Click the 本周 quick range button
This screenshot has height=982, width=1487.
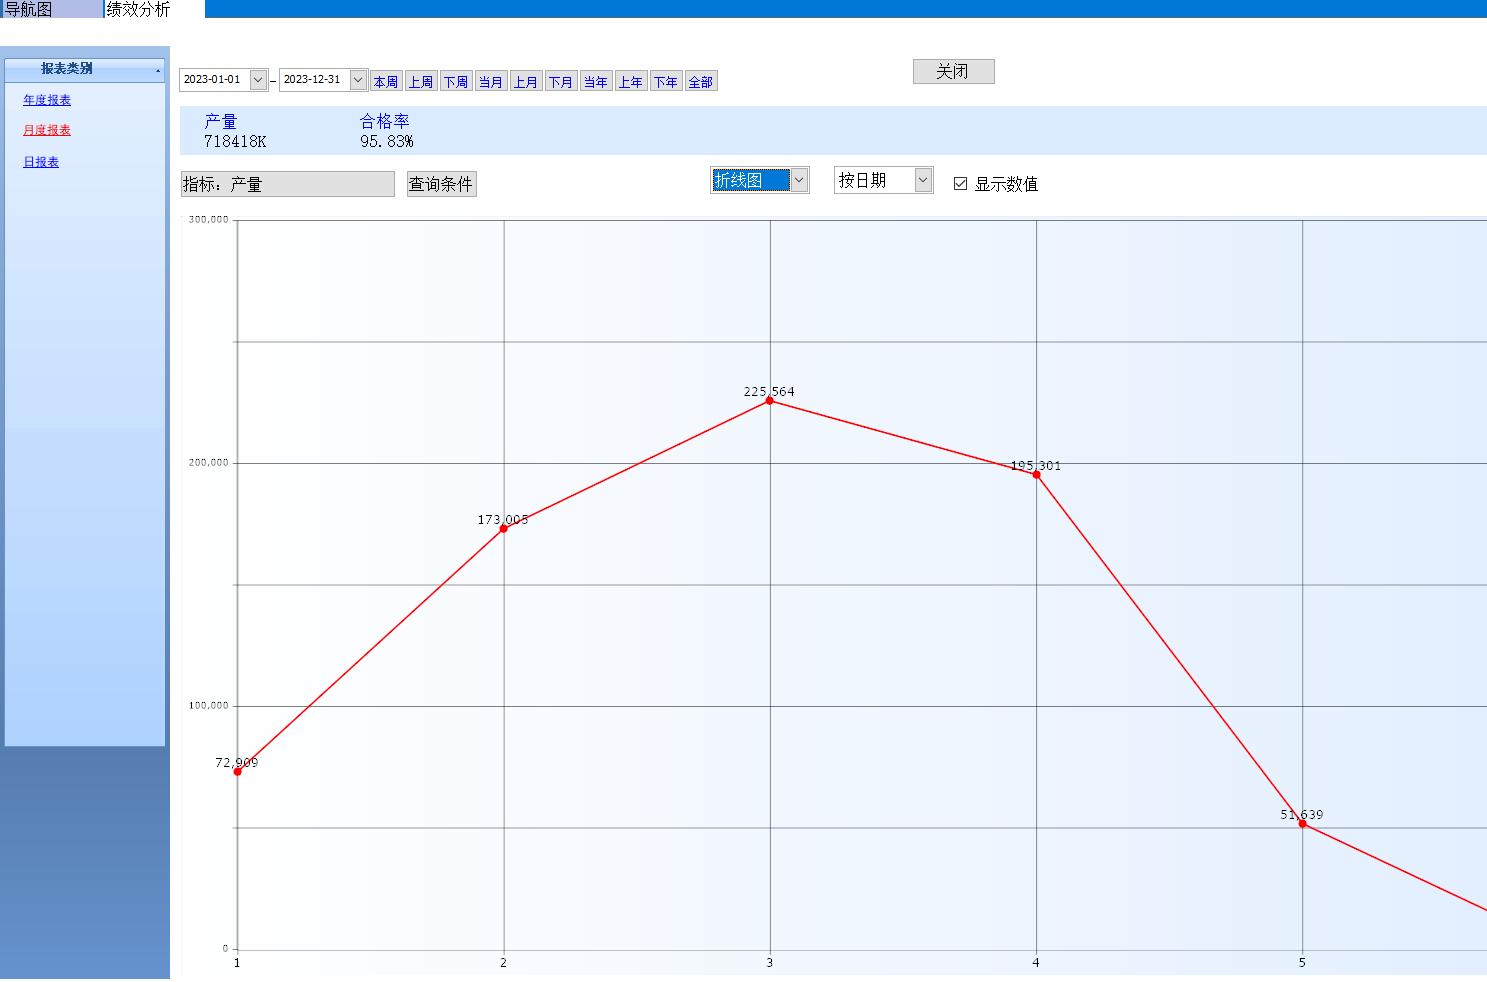coord(386,82)
